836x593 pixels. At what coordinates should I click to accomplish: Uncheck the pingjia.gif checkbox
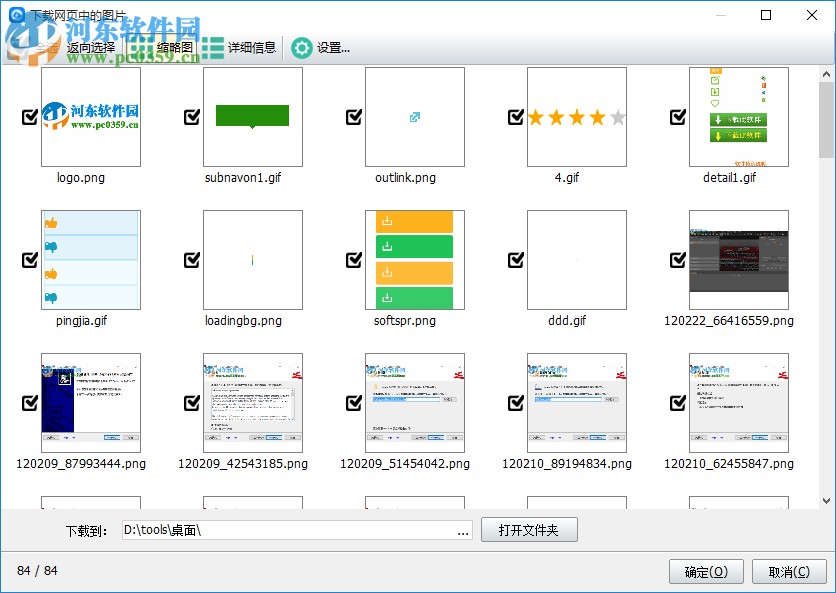coord(30,260)
